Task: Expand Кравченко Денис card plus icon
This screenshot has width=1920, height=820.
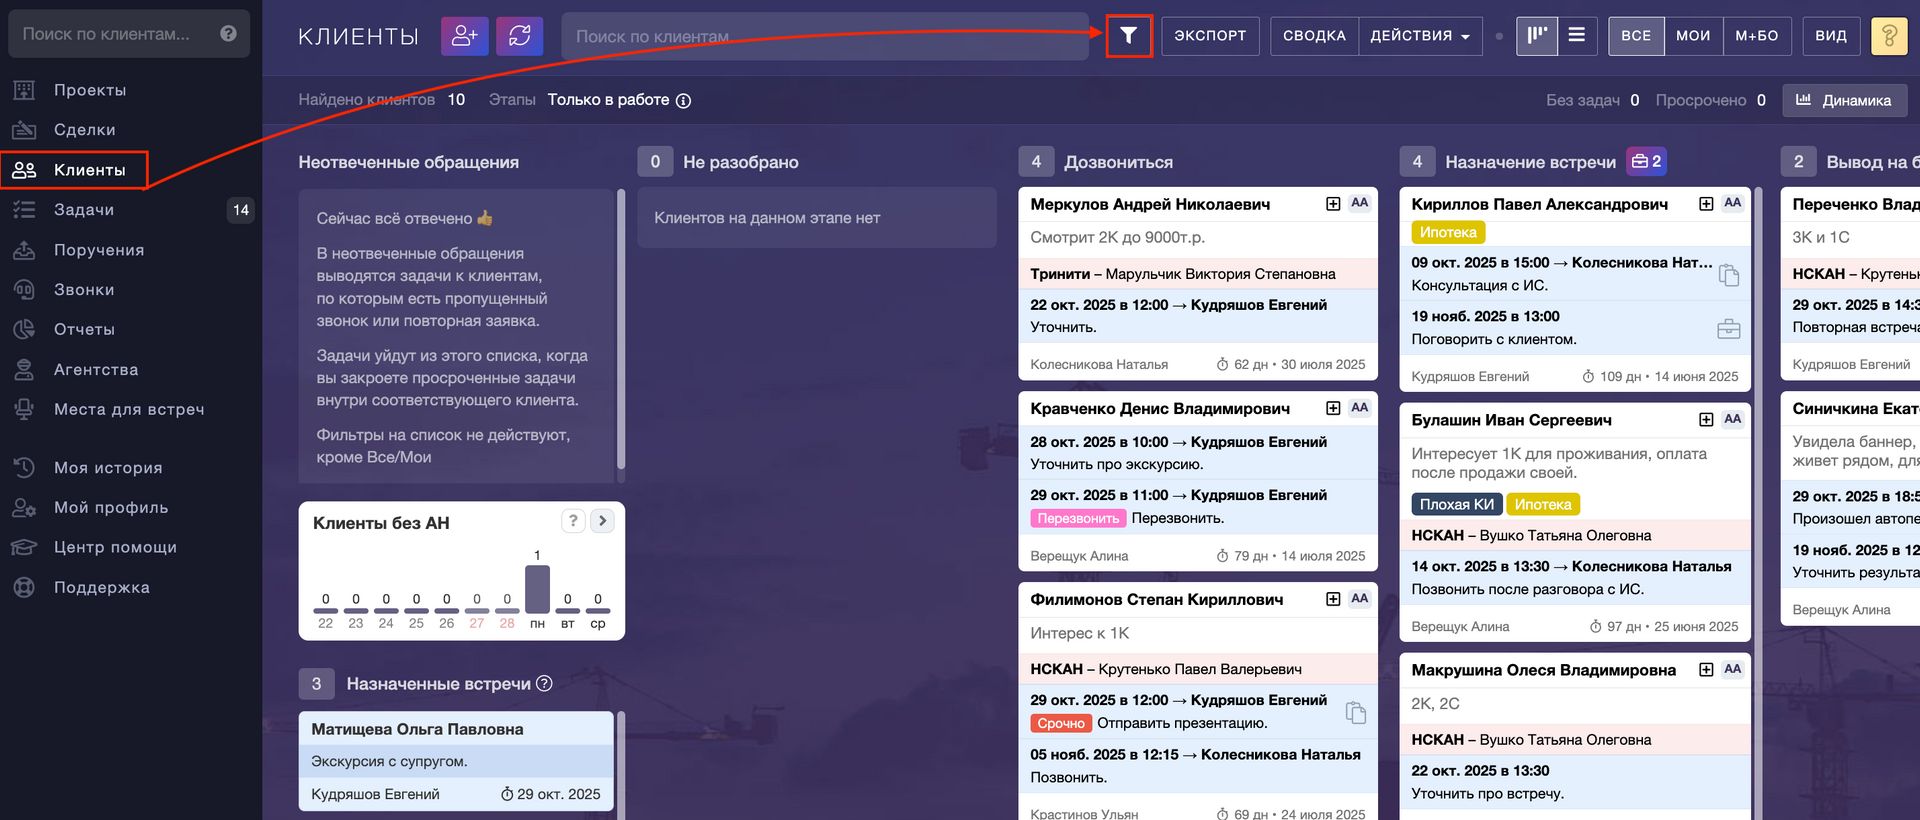Action: 1333,408
